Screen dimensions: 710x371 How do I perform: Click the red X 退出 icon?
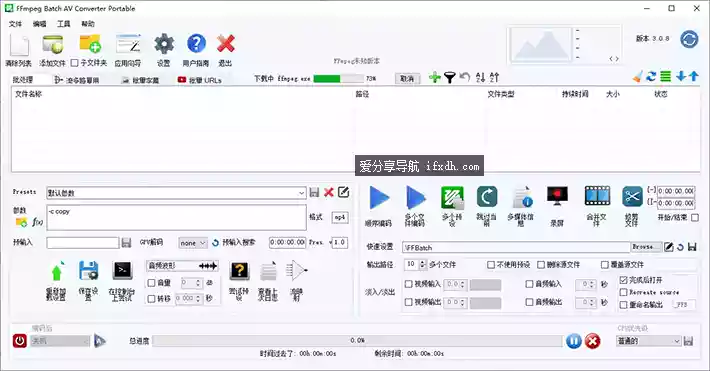tap(225, 44)
